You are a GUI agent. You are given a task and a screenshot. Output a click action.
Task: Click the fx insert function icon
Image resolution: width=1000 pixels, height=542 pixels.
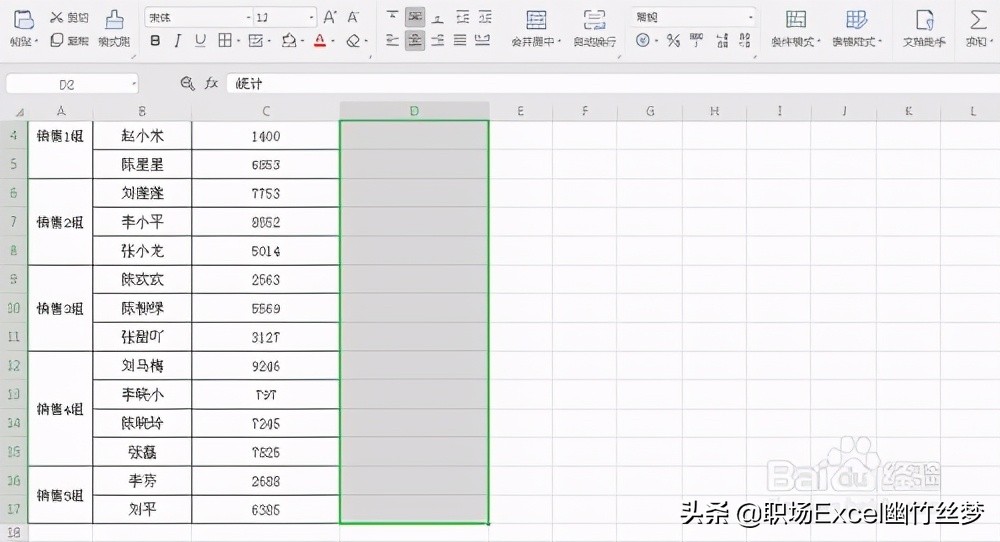(x=211, y=83)
